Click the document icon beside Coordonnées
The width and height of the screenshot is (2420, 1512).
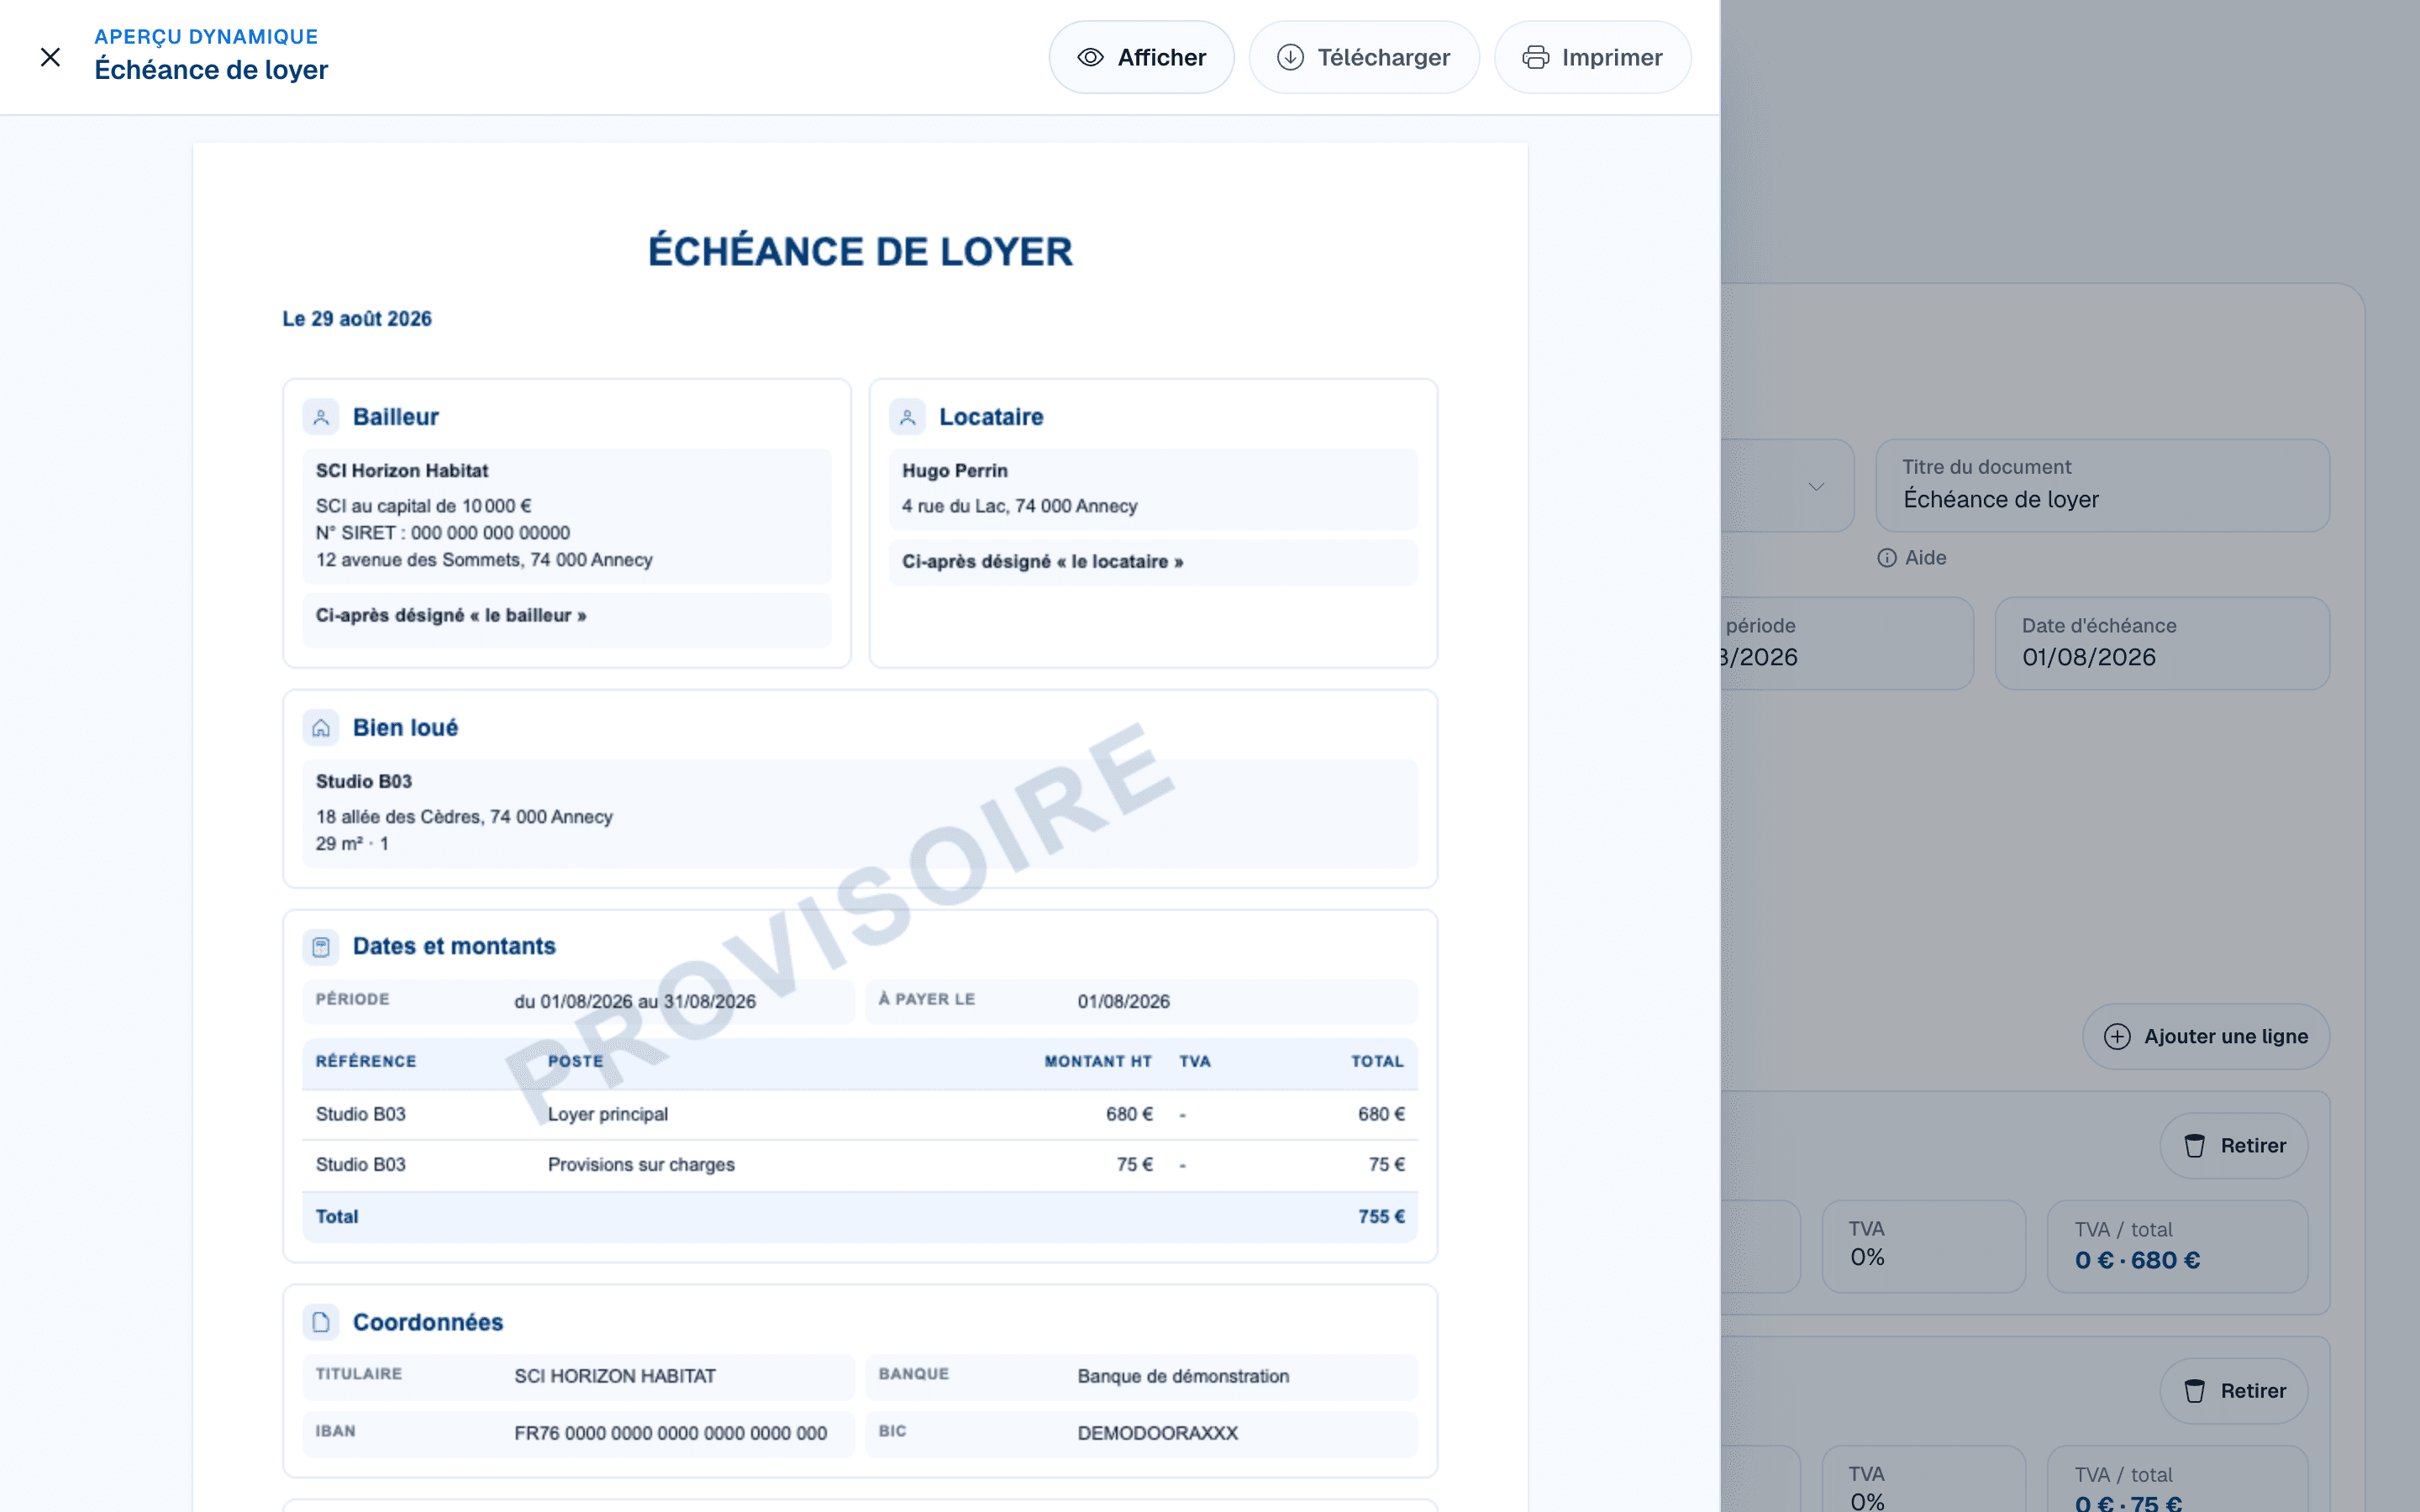pyautogui.click(x=321, y=1322)
